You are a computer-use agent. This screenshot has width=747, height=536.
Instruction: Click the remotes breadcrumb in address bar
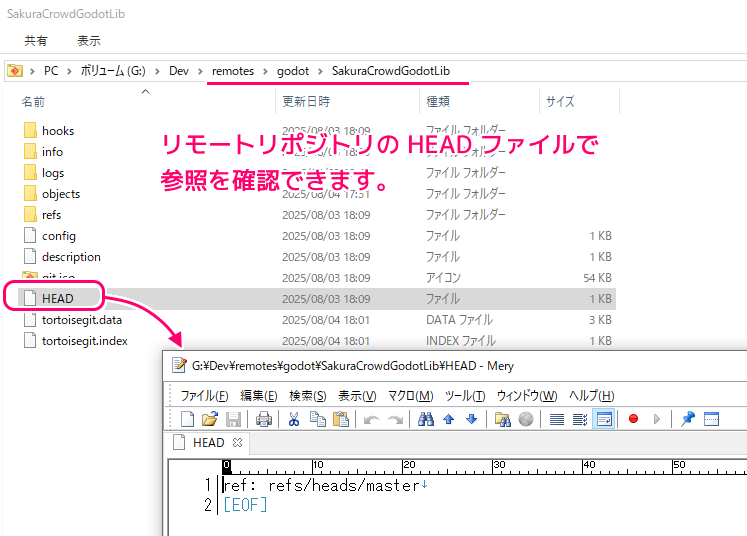point(232,71)
